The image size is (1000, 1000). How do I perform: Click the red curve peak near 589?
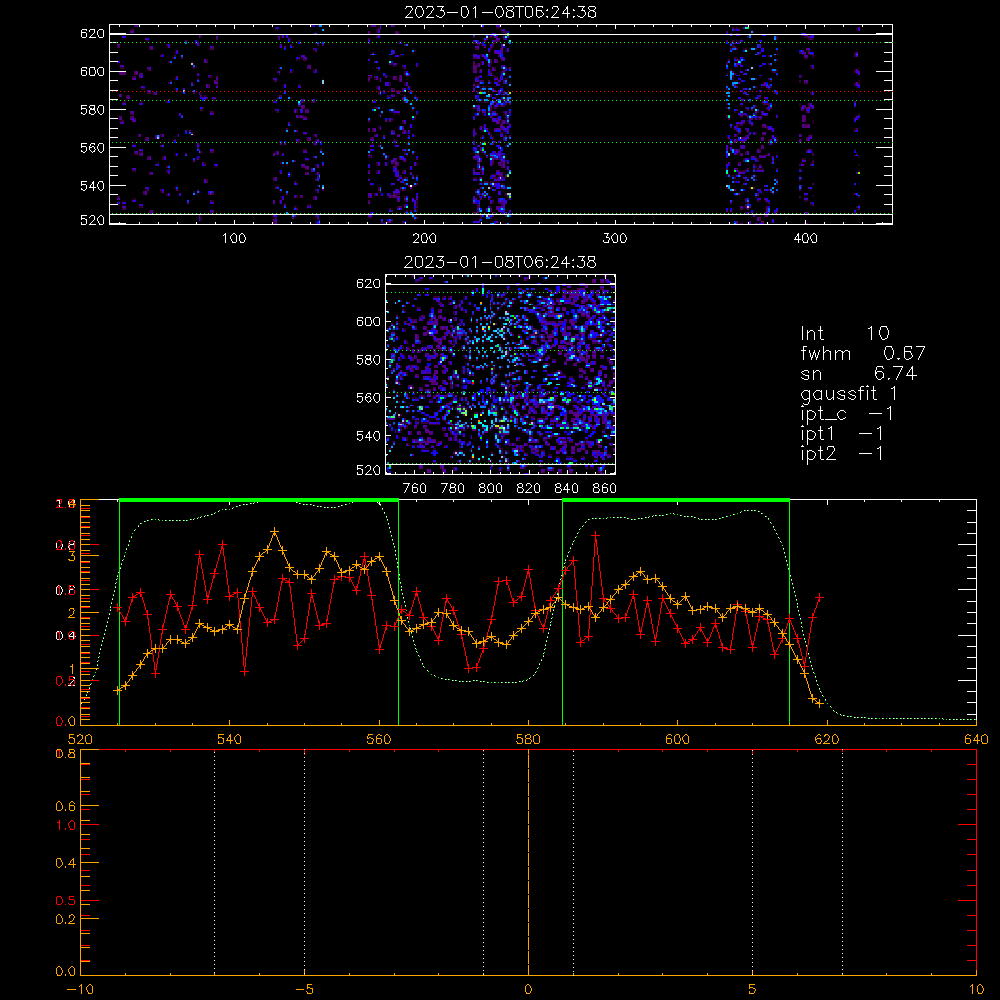pos(596,536)
